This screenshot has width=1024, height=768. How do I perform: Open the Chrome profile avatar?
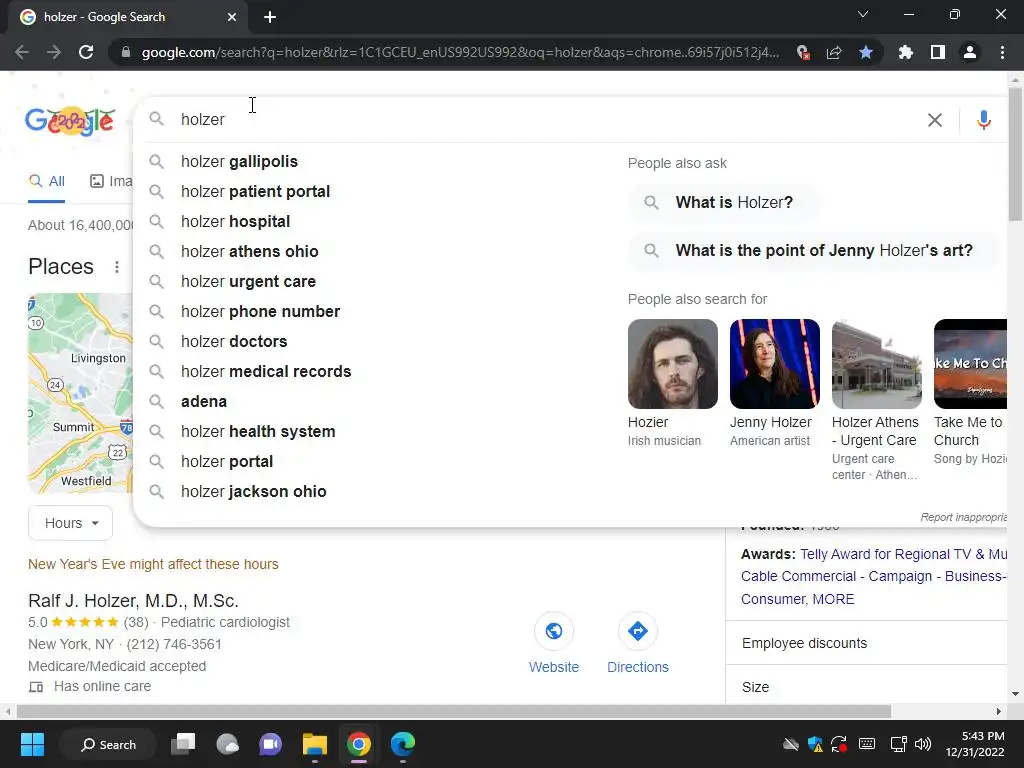click(970, 52)
